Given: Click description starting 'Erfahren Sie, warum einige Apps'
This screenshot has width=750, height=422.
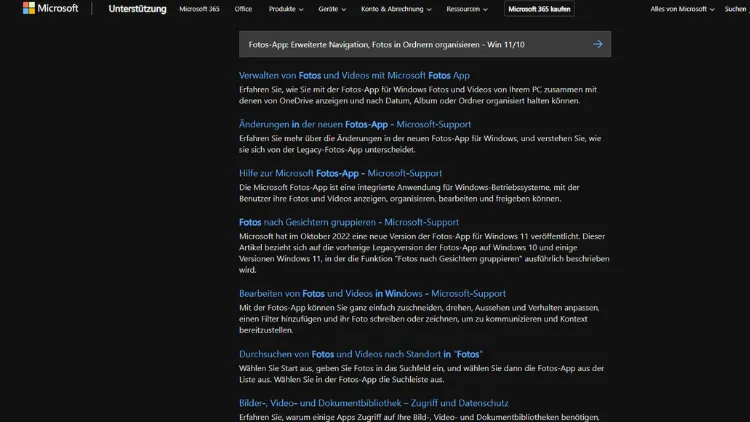Looking at the screenshot, I should tap(419, 417).
